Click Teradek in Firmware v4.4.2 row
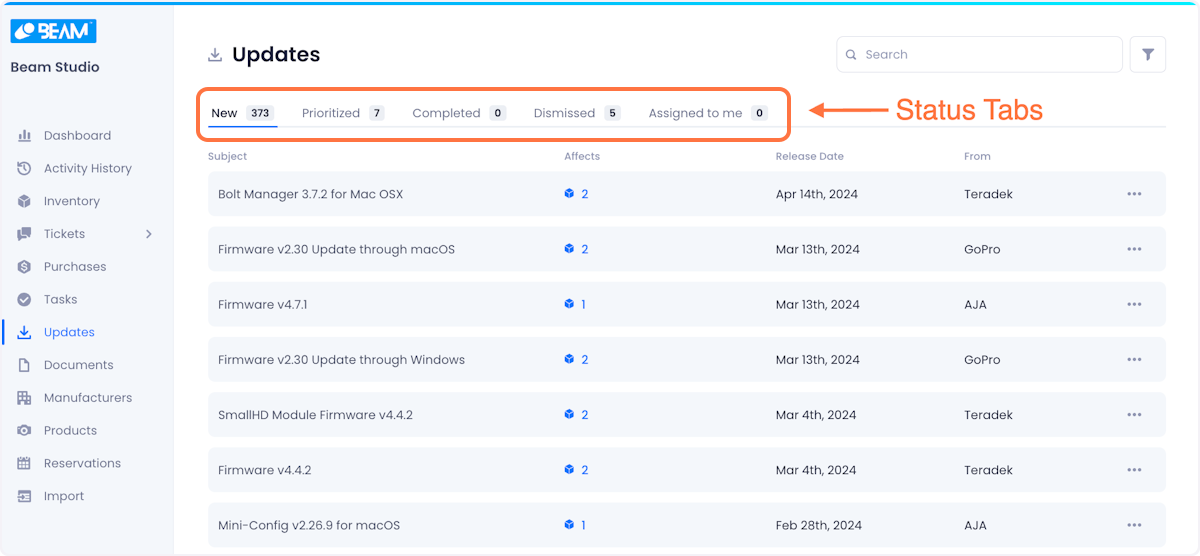 pos(988,470)
